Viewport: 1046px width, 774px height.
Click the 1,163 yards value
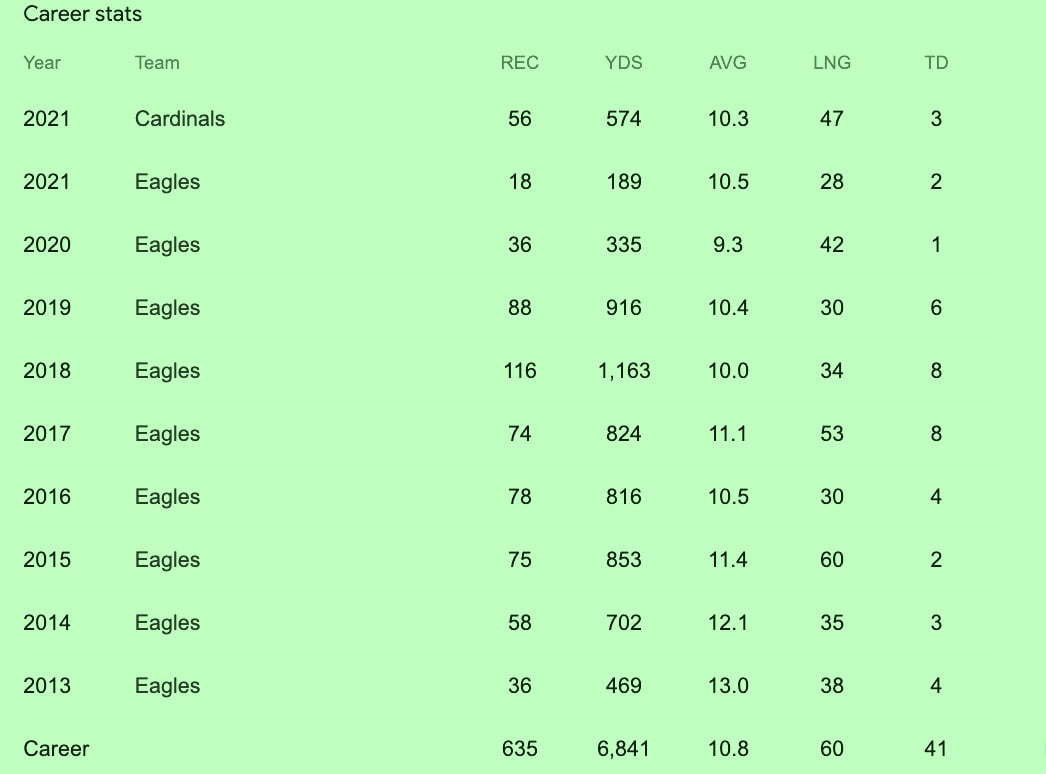pyautogui.click(x=624, y=371)
